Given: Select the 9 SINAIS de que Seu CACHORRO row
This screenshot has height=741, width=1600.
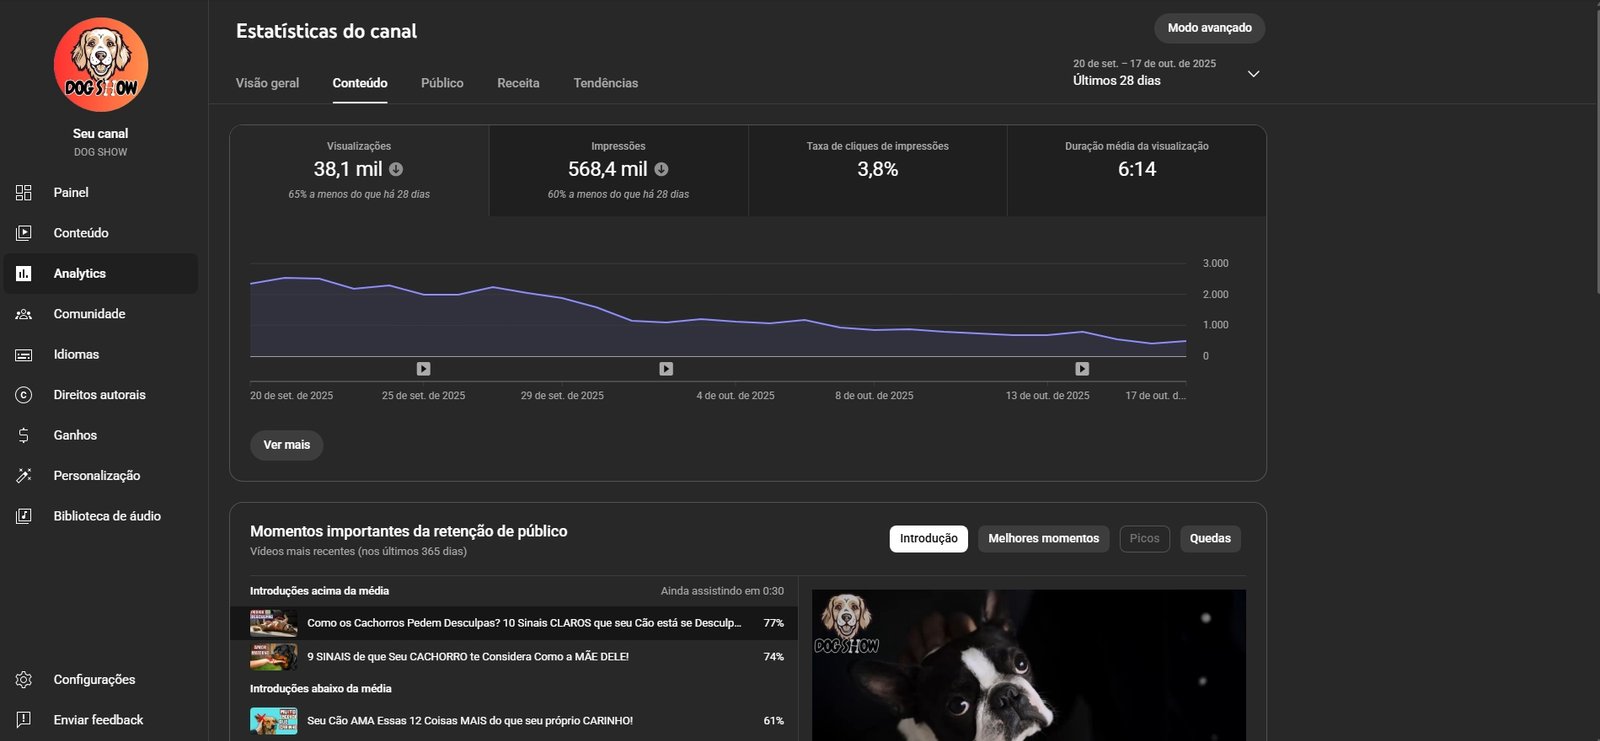Looking at the screenshot, I should click(514, 657).
